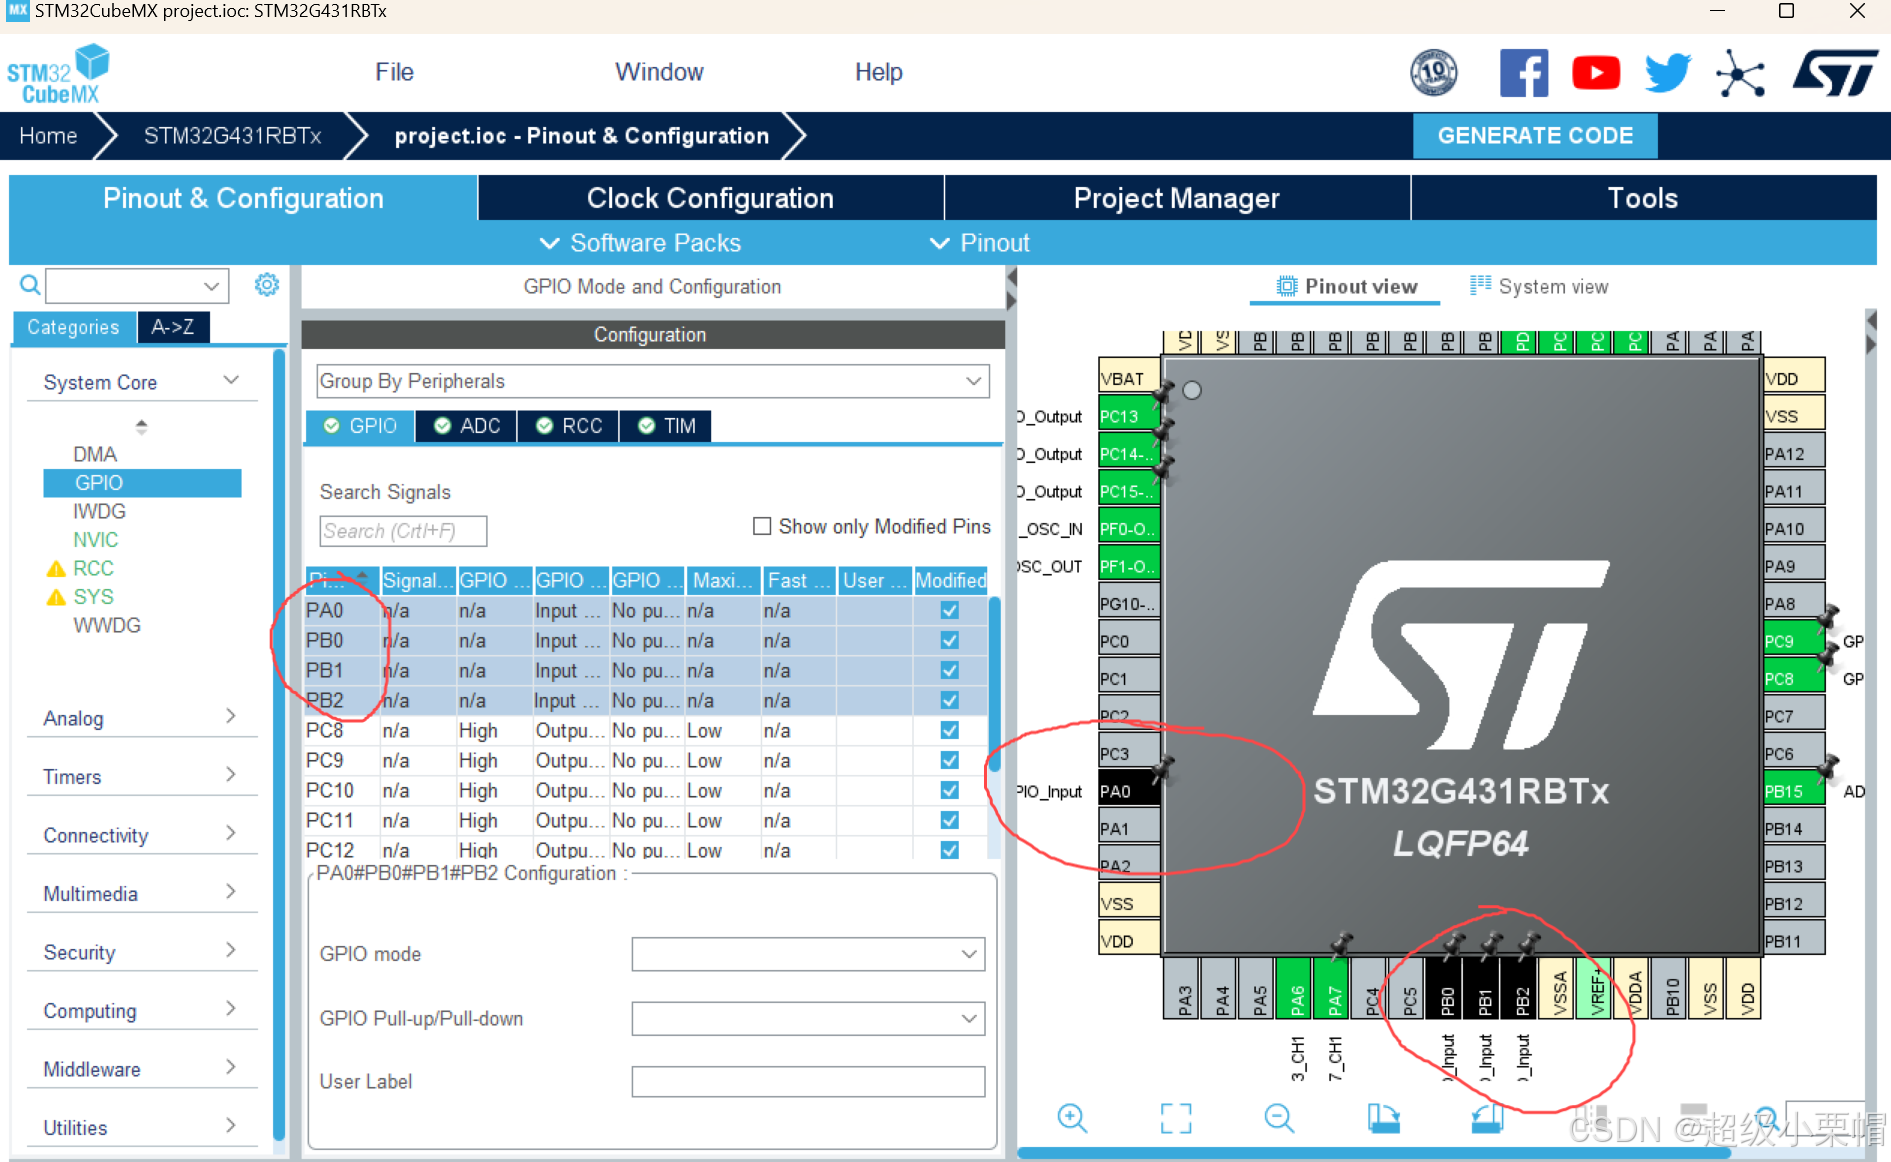Open the Pinout dropdown menu

click(x=980, y=243)
